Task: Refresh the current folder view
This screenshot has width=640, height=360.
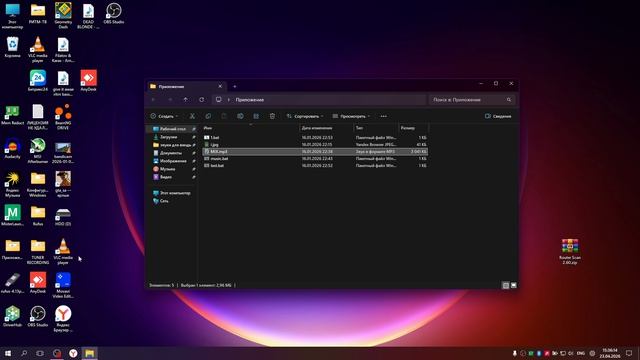Action: pos(202,100)
